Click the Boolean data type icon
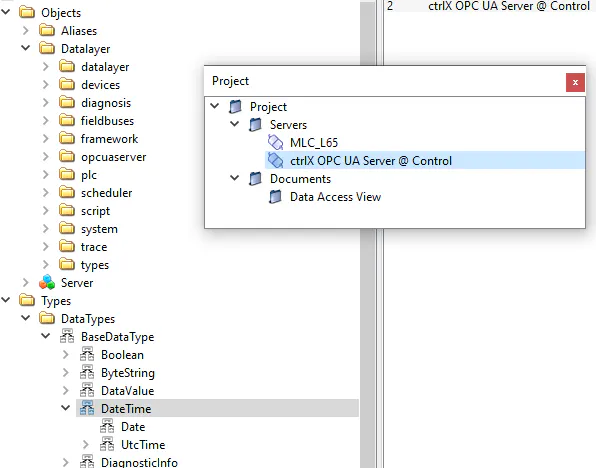Viewport: 596px width, 468px height. [x=87, y=354]
